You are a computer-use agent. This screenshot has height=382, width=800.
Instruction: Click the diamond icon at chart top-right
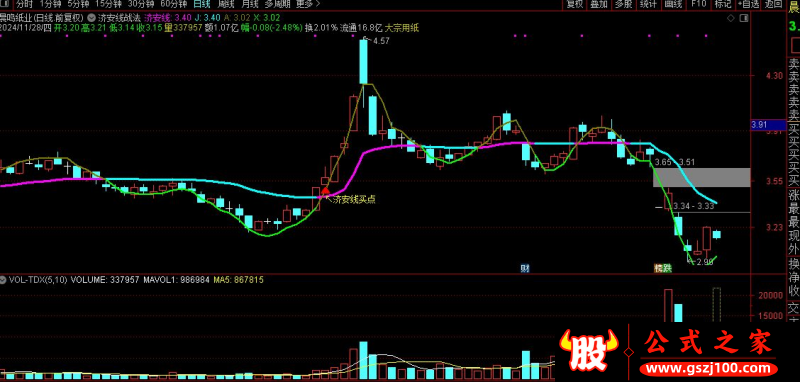[x=731, y=18]
